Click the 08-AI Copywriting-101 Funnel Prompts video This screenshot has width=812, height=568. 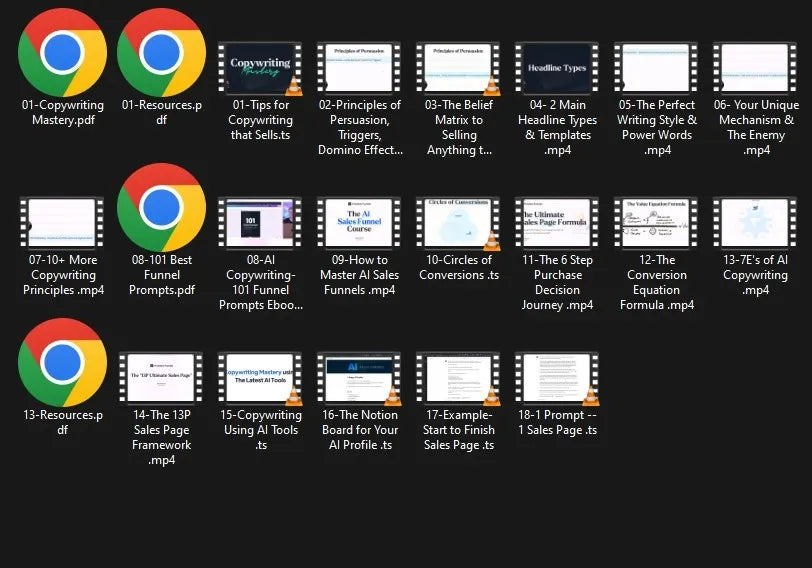click(x=260, y=223)
